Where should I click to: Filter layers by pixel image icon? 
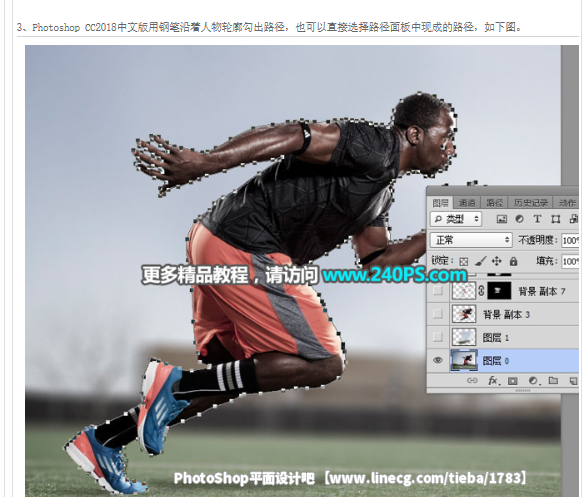[501, 219]
